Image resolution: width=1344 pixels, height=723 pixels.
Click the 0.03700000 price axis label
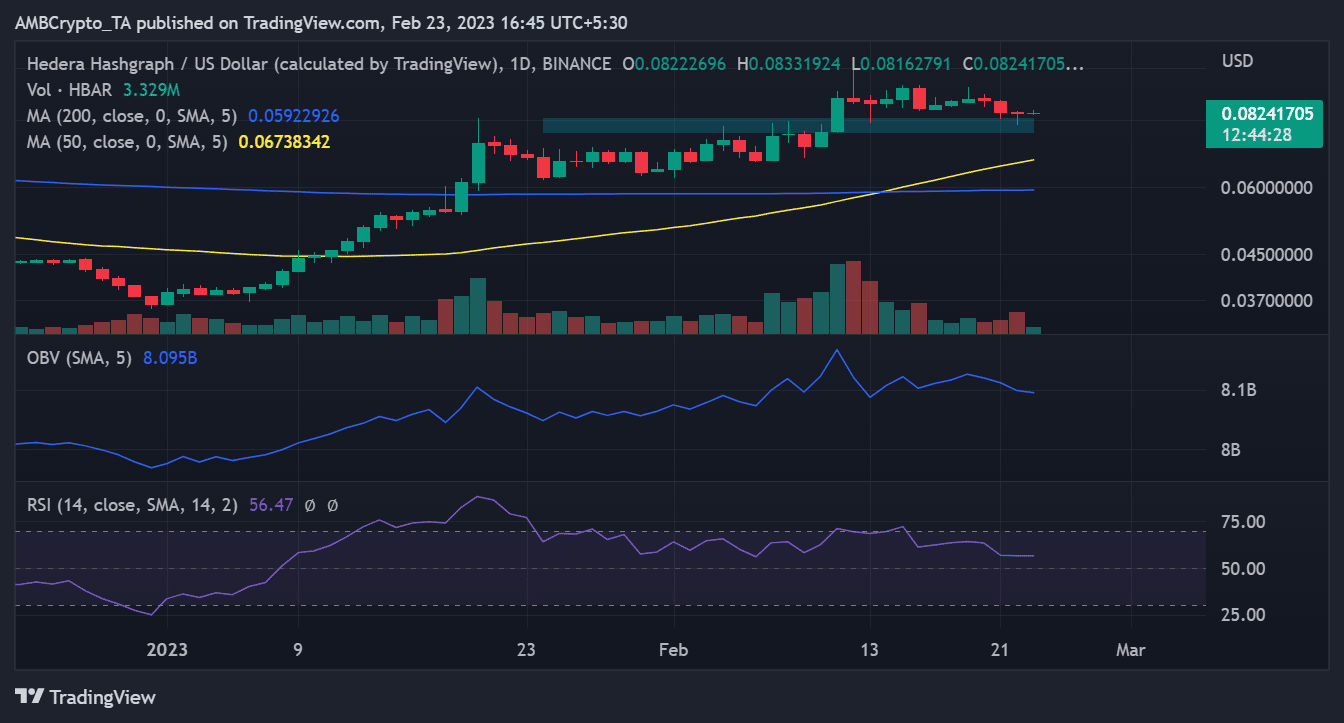pos(1266,300)
